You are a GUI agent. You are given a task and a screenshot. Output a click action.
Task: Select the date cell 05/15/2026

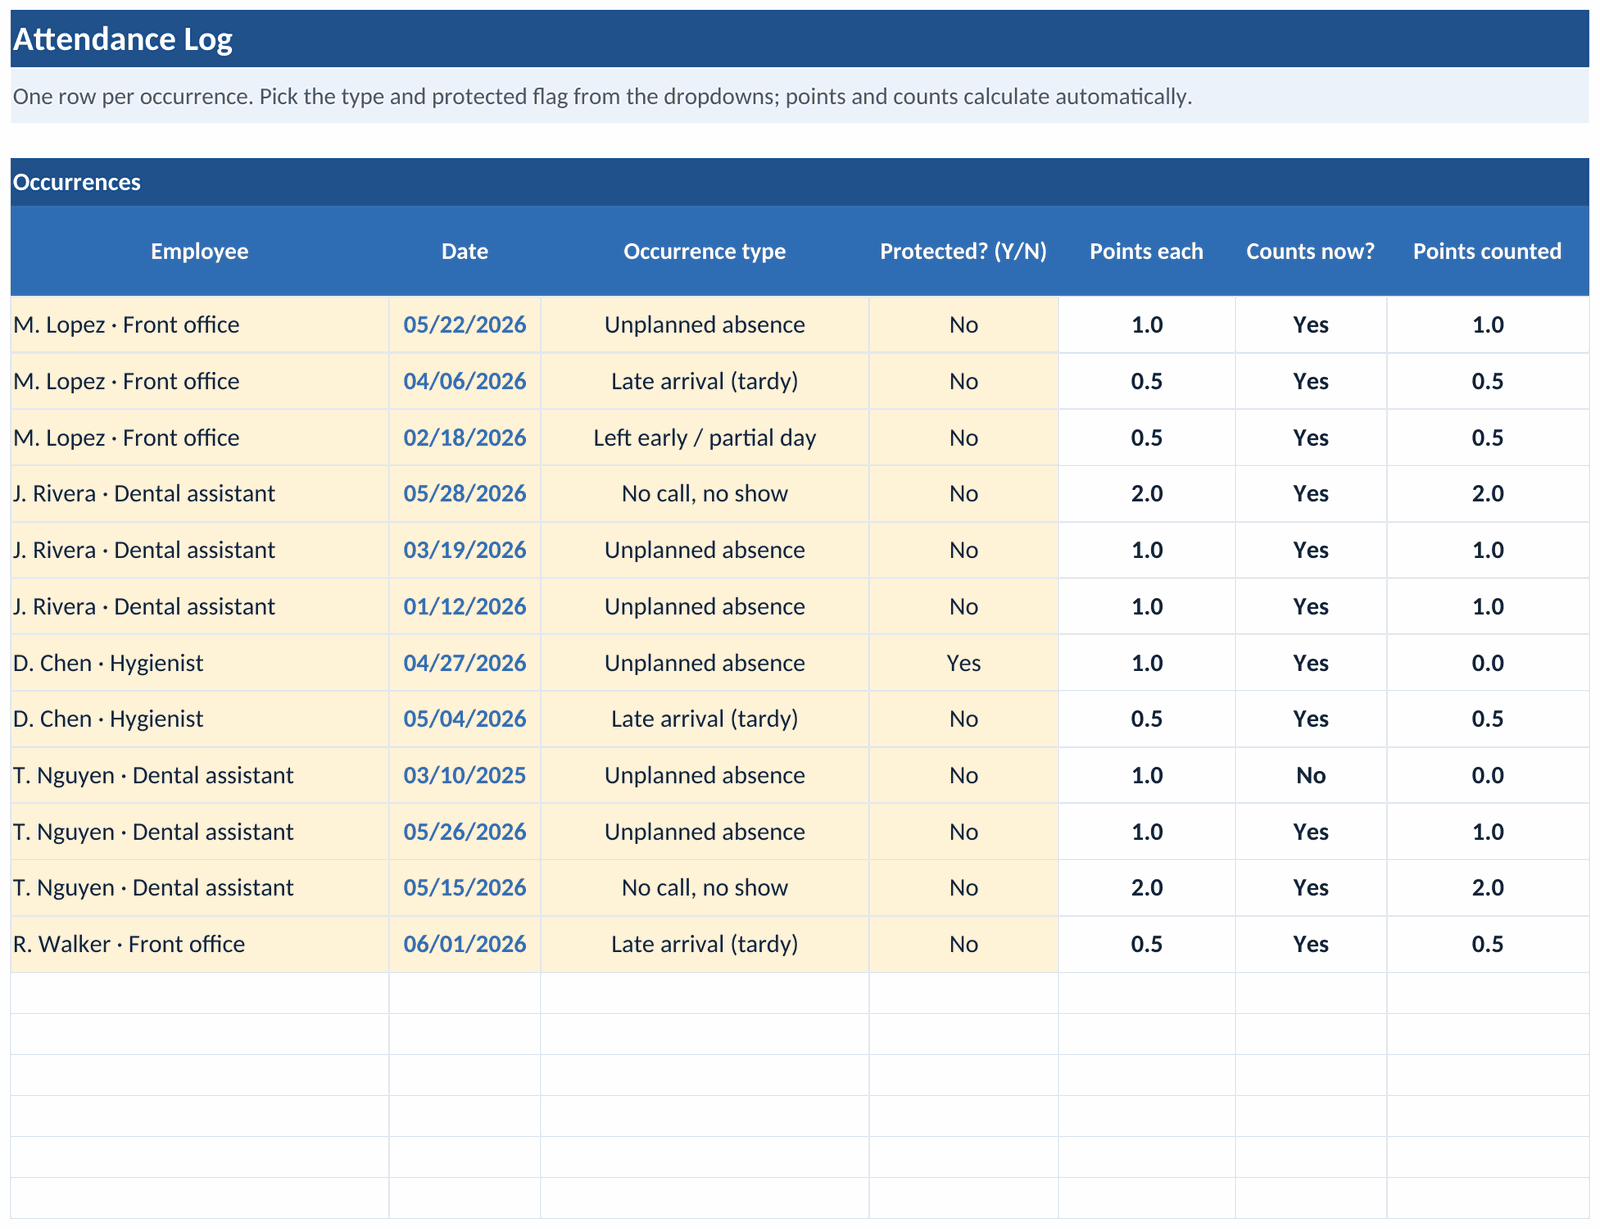[465, 888]
